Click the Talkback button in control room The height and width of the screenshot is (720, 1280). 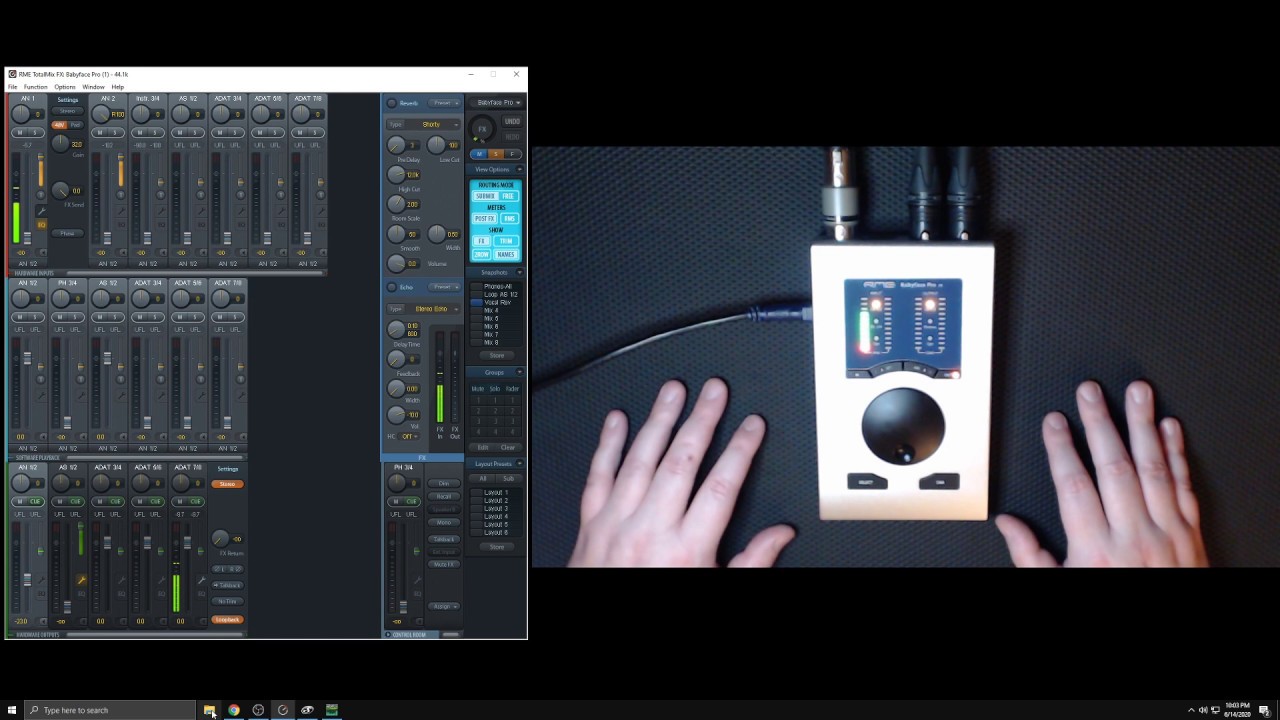pyautogui.click(x=444, y=539)
